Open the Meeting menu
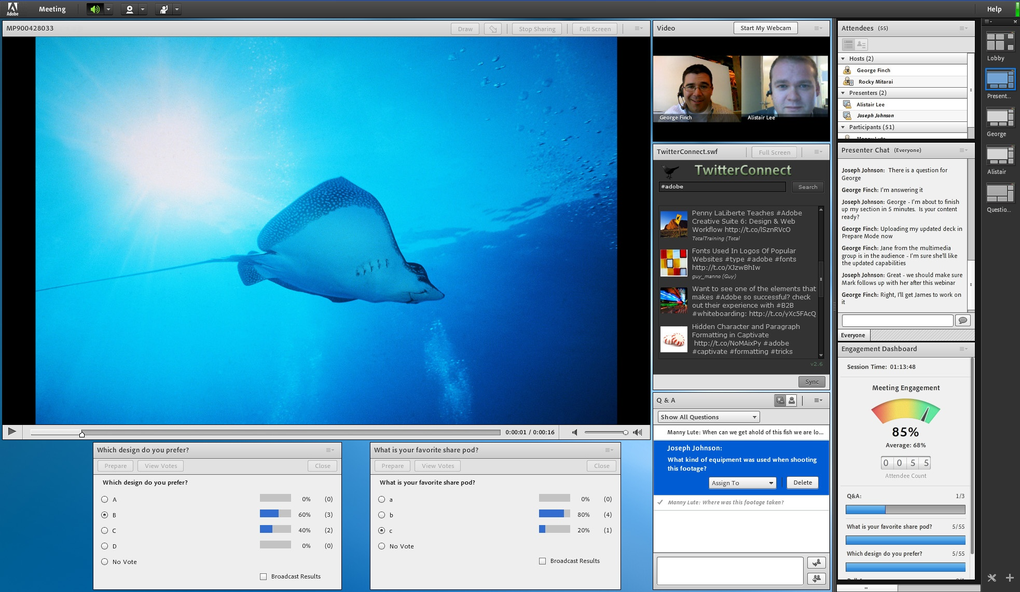The width and height of the screenshot is (1020, 592). coord(52,9)
